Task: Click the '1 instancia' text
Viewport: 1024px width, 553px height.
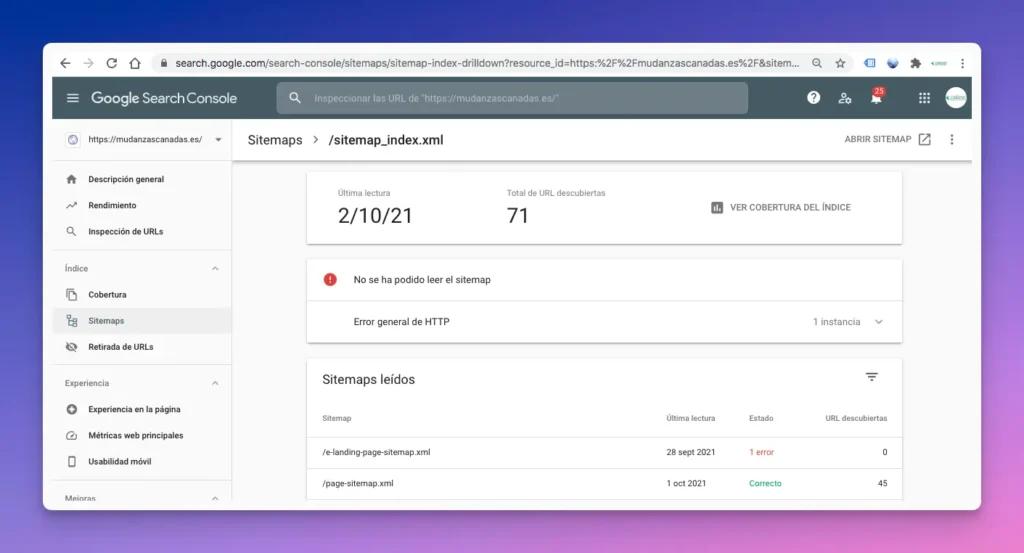Action: tap(837, 322)
